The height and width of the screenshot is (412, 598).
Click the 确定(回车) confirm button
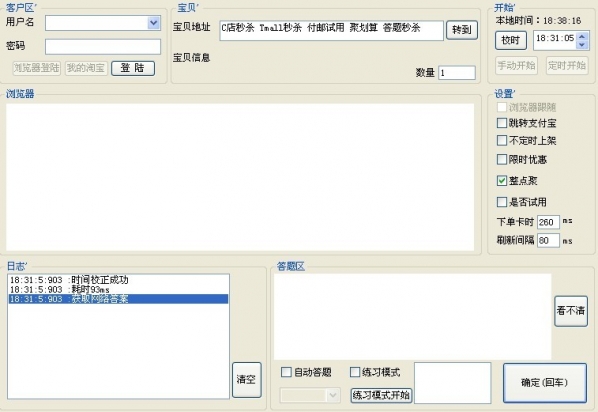545,383
